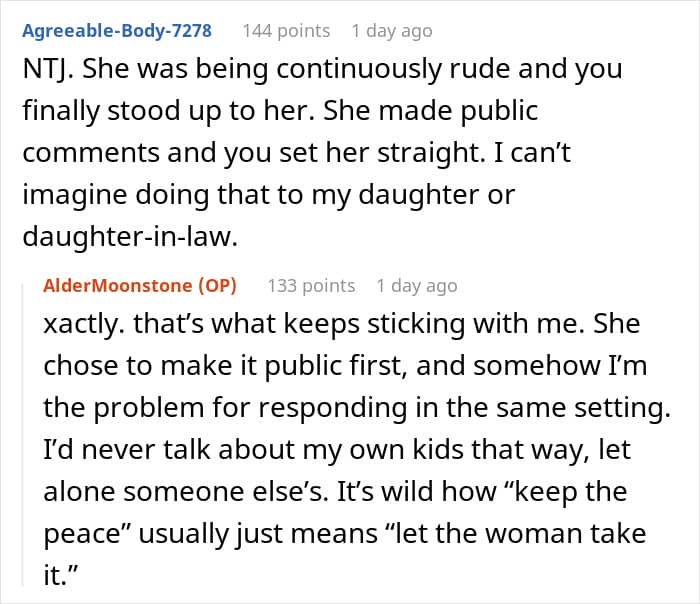Click the timestamp on AlderMoonstone's reply
Image resolution: width=700 pixels, height=604 pixels.
point(416,286)
